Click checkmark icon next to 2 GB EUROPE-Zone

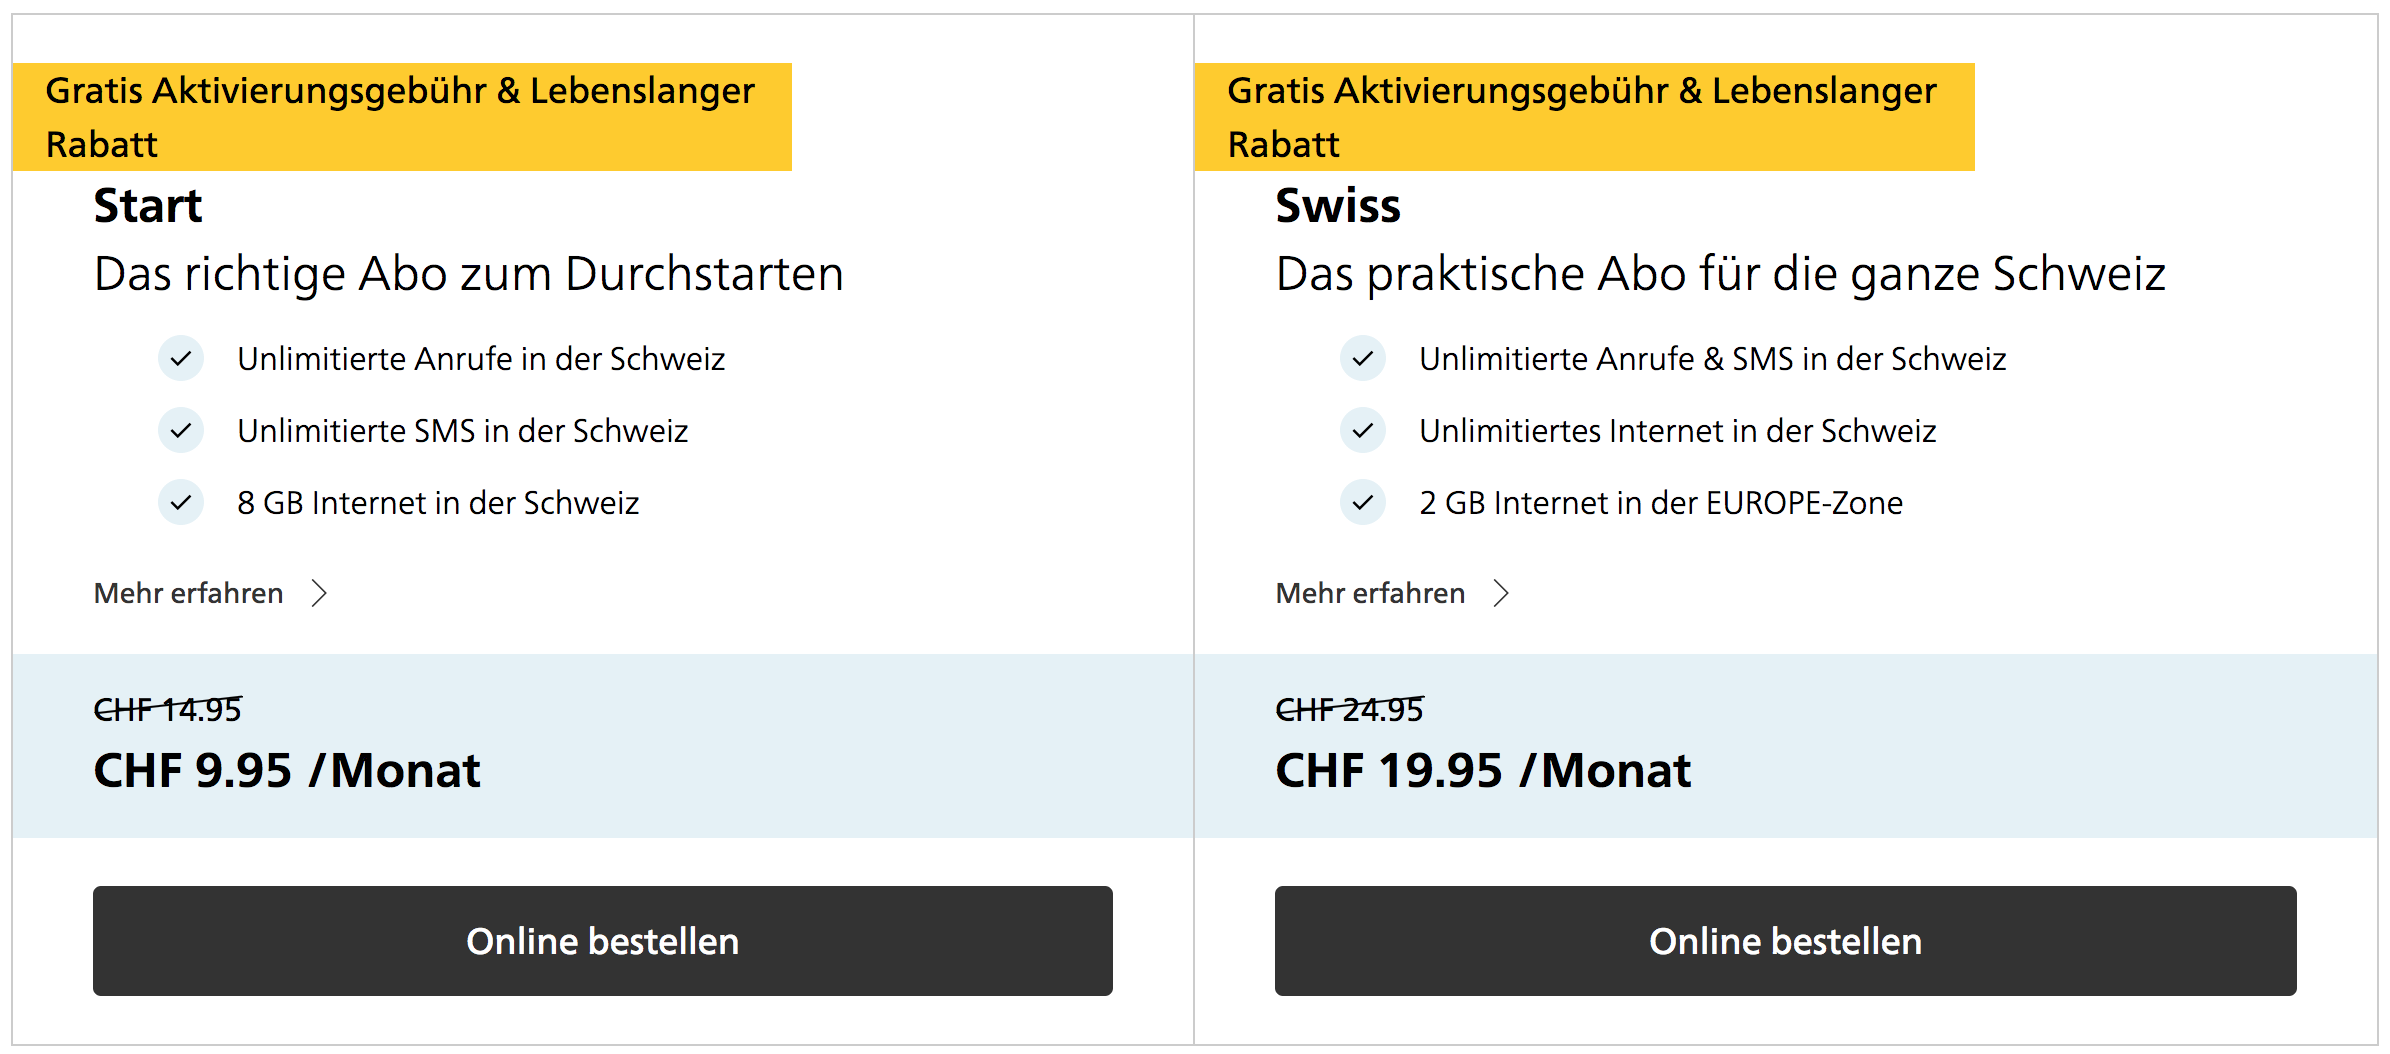[x=1362, y=502]
